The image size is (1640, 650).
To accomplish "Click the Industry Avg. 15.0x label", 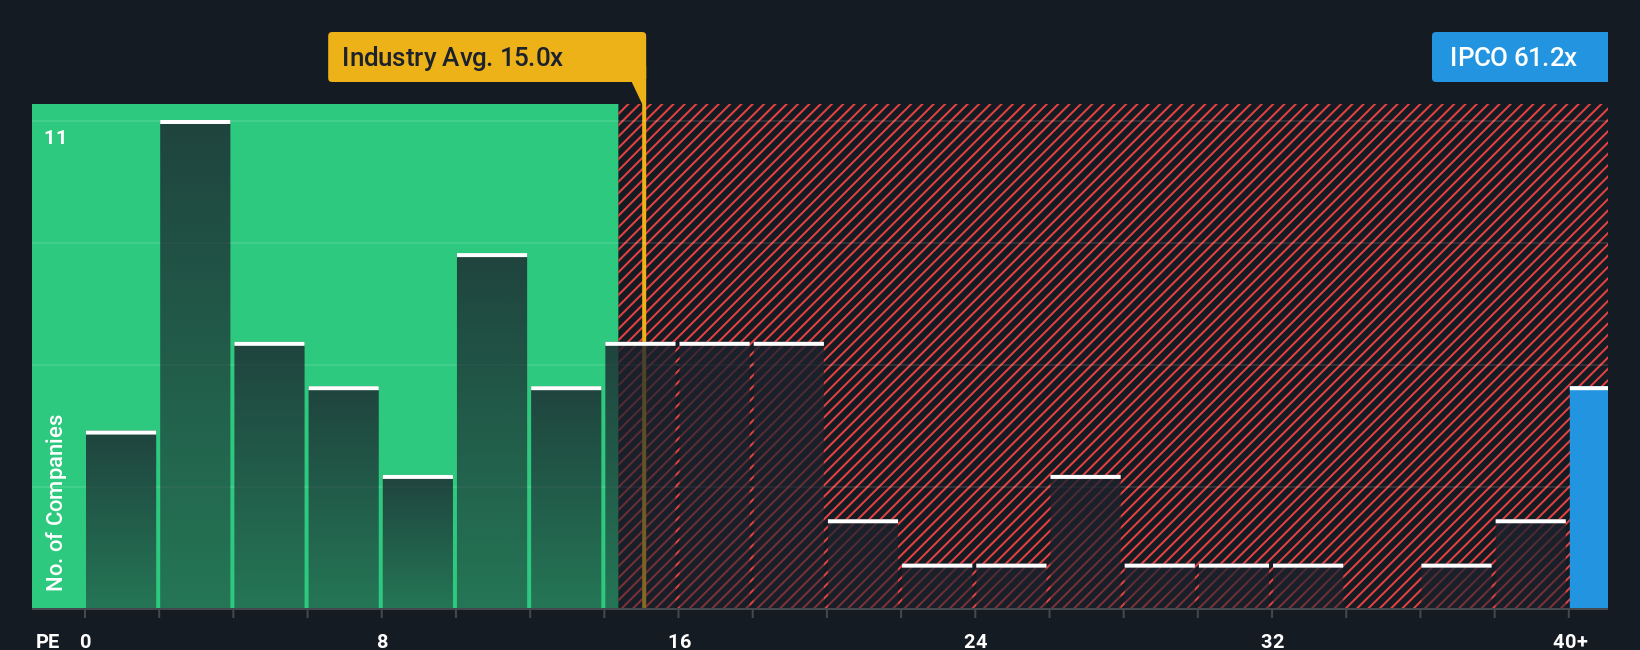I will point(487,57).
